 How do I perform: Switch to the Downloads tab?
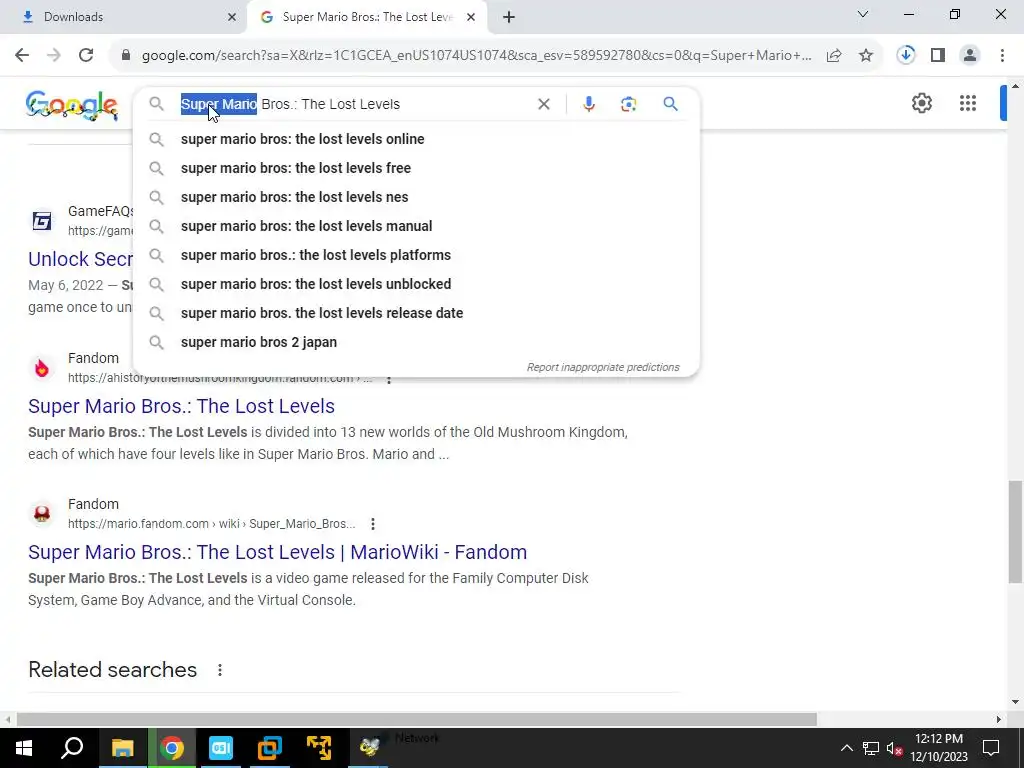tap(124, 17)
